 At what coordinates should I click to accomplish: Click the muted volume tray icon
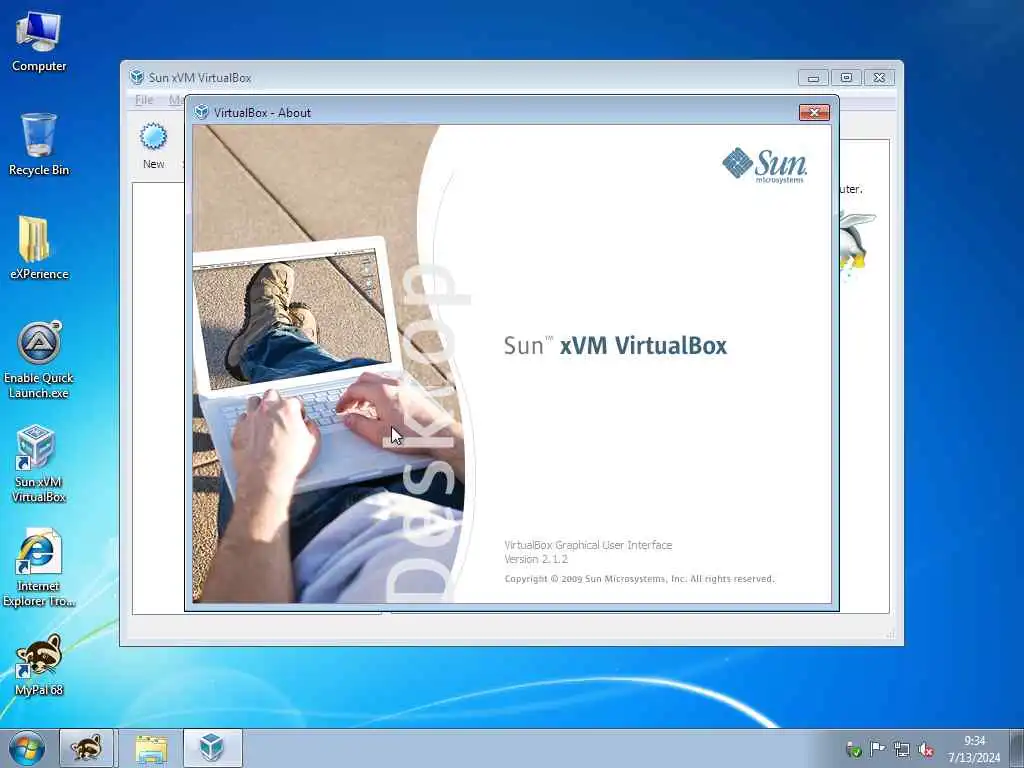[925, 749]
